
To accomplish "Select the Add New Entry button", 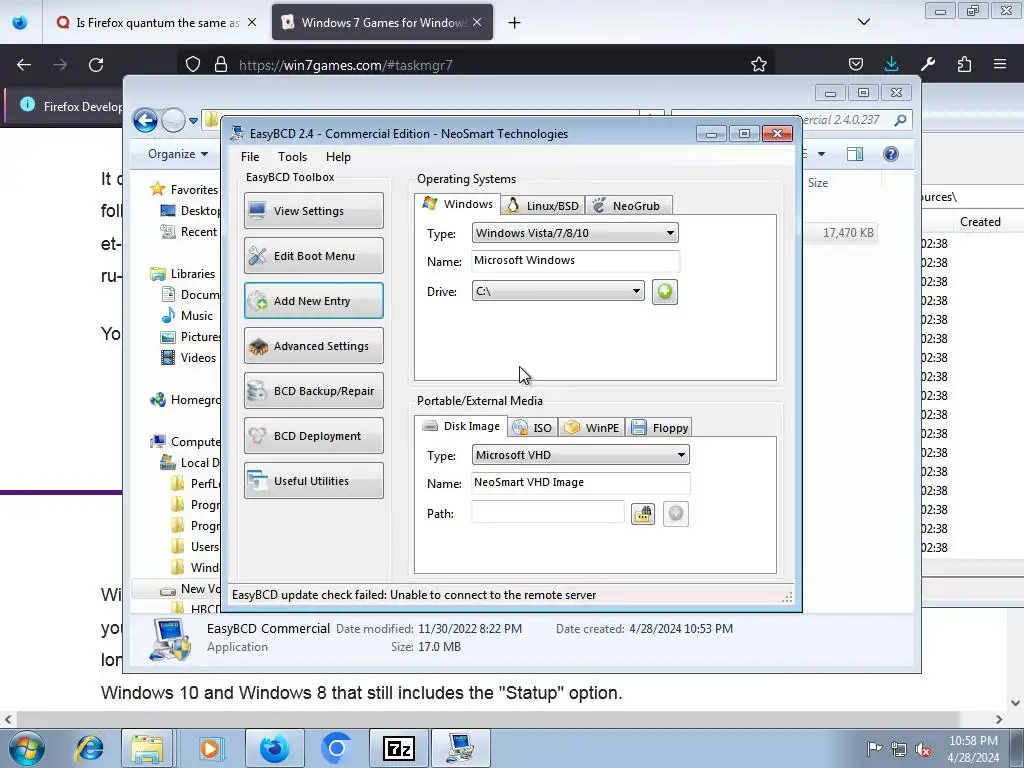I will click(x=313, y=300).
